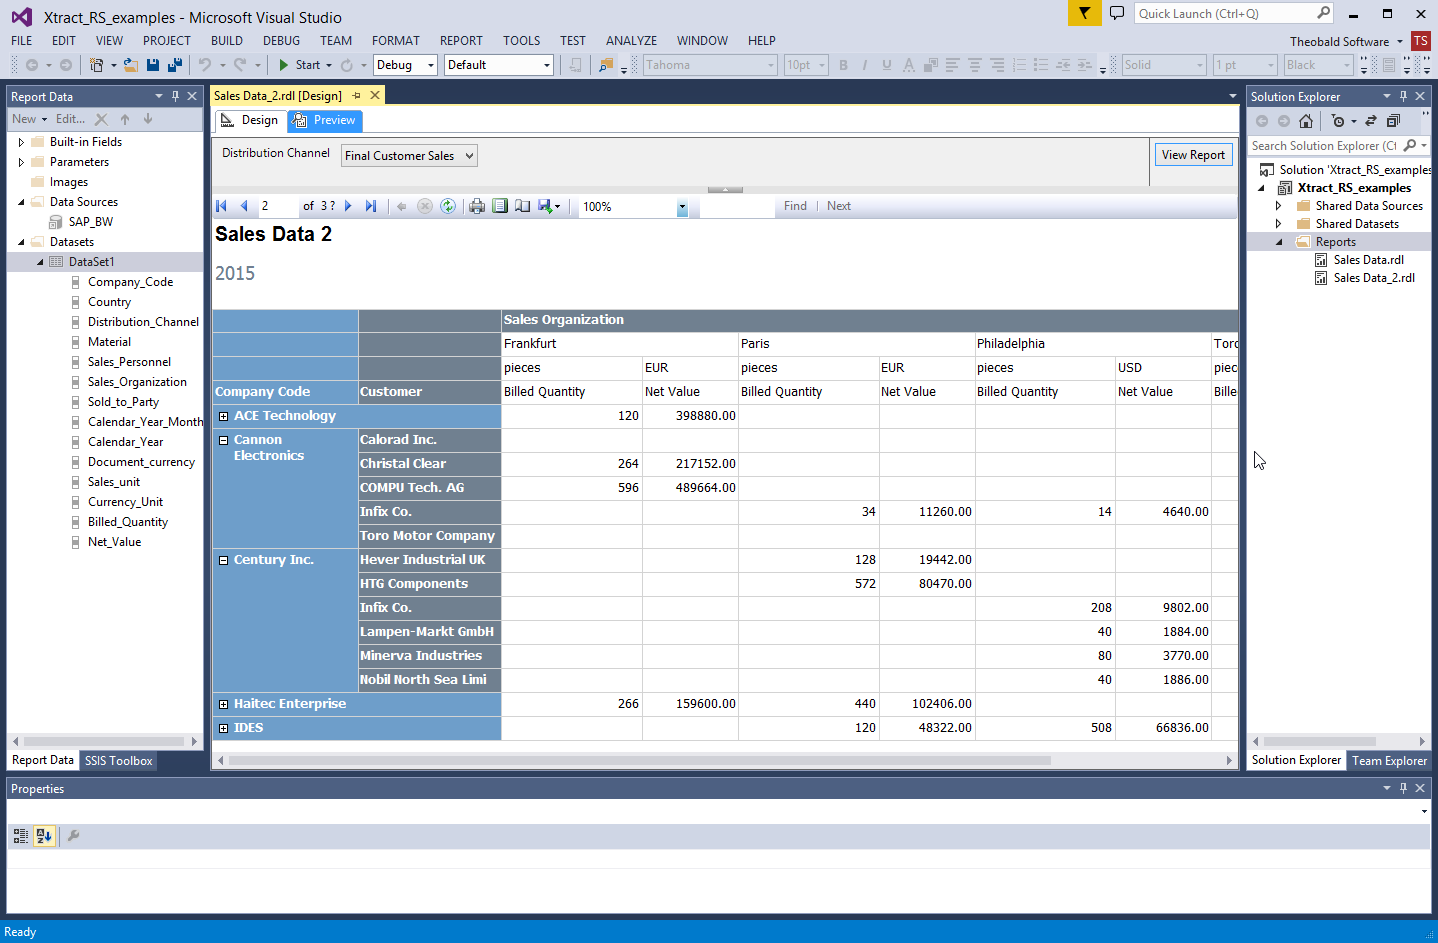Open the Distribution Channel parameter dropdown
The image size is (1438, 943).
point(409,156)
